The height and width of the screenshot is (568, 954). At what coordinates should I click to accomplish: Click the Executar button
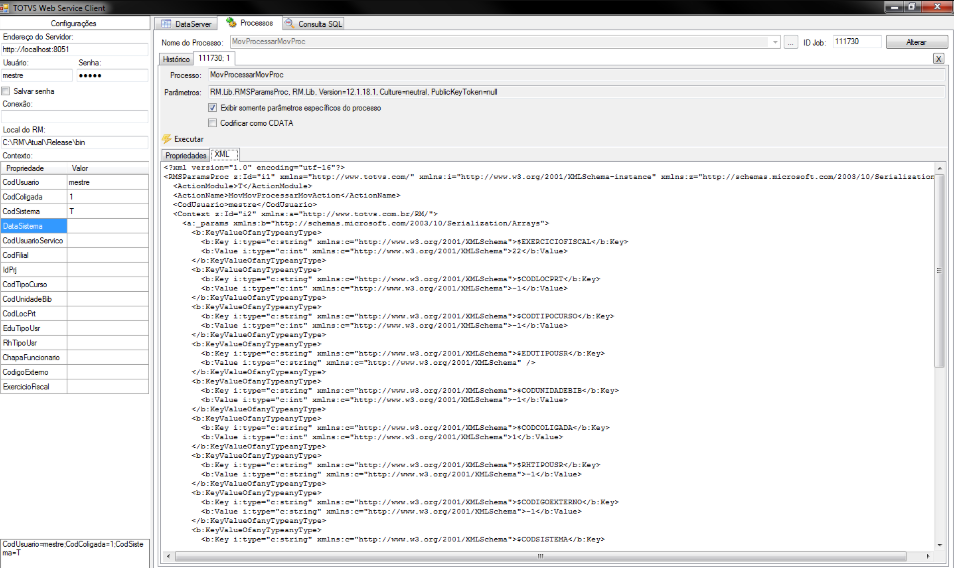183,139
